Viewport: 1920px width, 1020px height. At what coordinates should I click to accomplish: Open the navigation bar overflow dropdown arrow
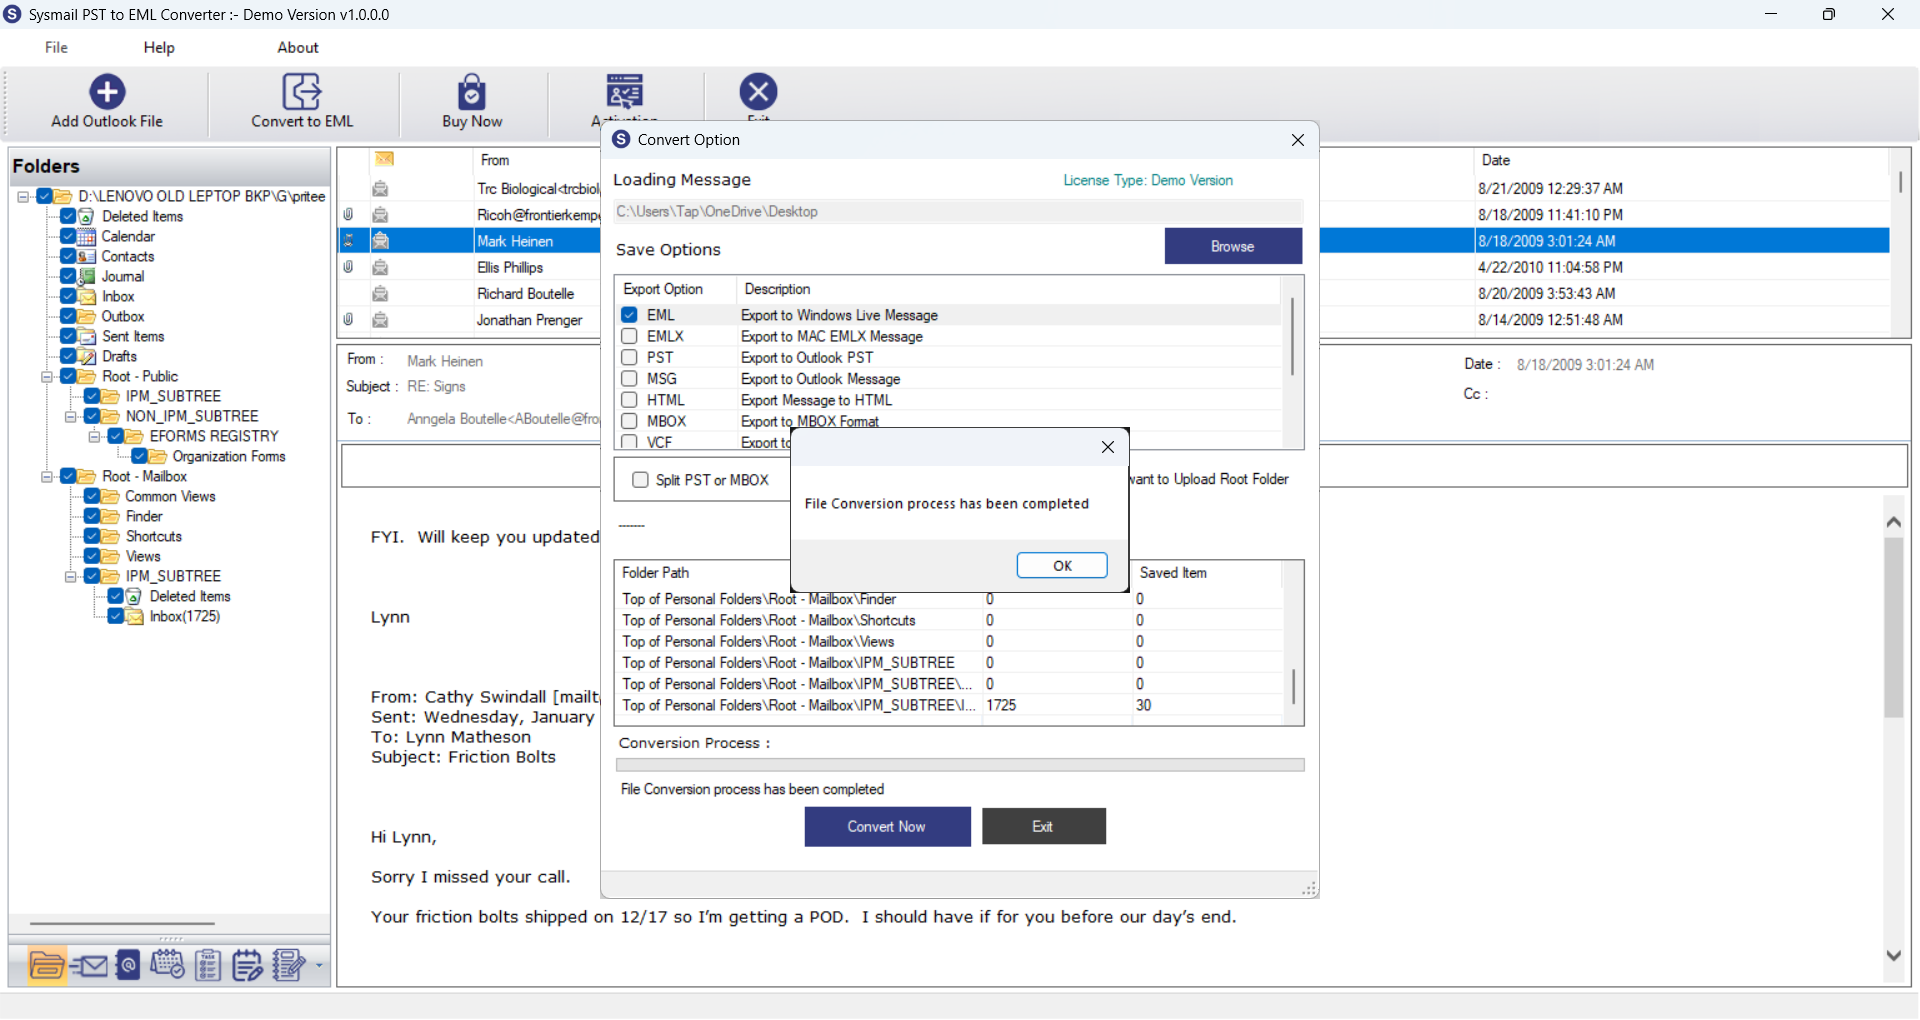coord(319,966)
